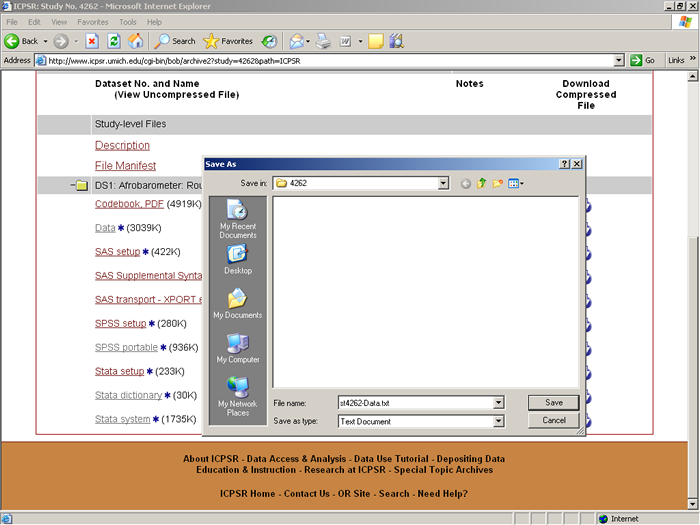Open the SPSS setup link
Viewport: 700px width, 525px height.
(x=121, y=323)
